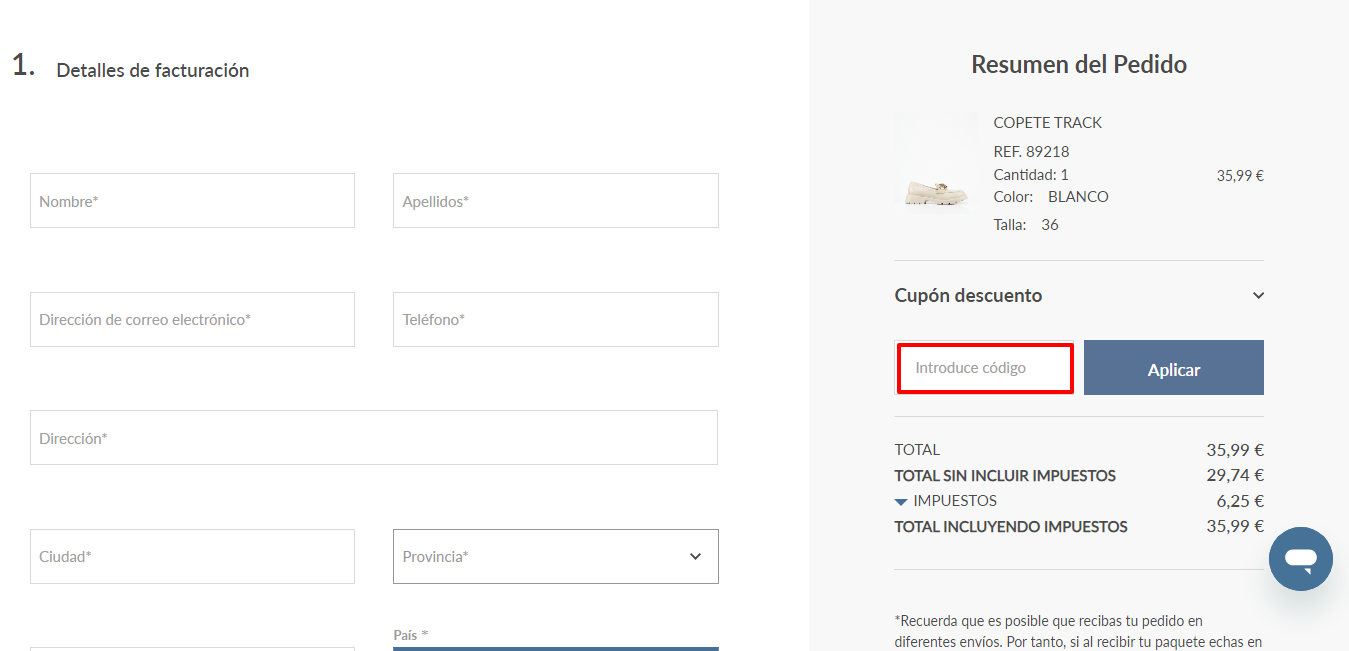Expand the IMPUESTOS breakdown triangle
Viewport: 1349px width, 651px height.
(901, 502)
